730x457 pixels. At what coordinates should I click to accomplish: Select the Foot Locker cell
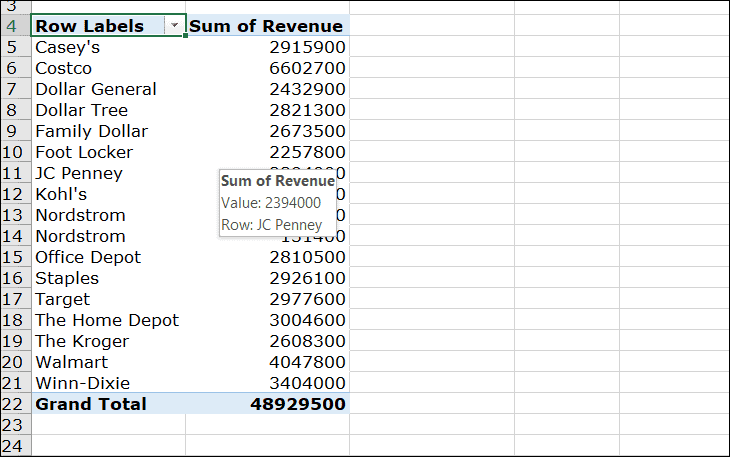point(108,152)
